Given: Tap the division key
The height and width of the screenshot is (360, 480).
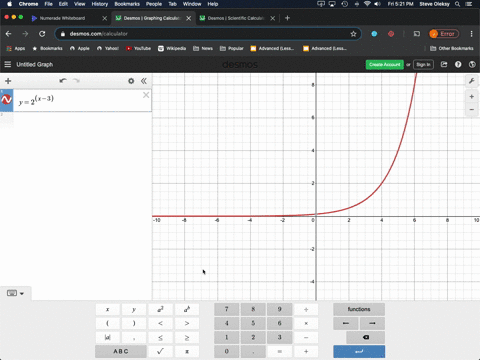Looking at the screenshot, I should point(306,309).
